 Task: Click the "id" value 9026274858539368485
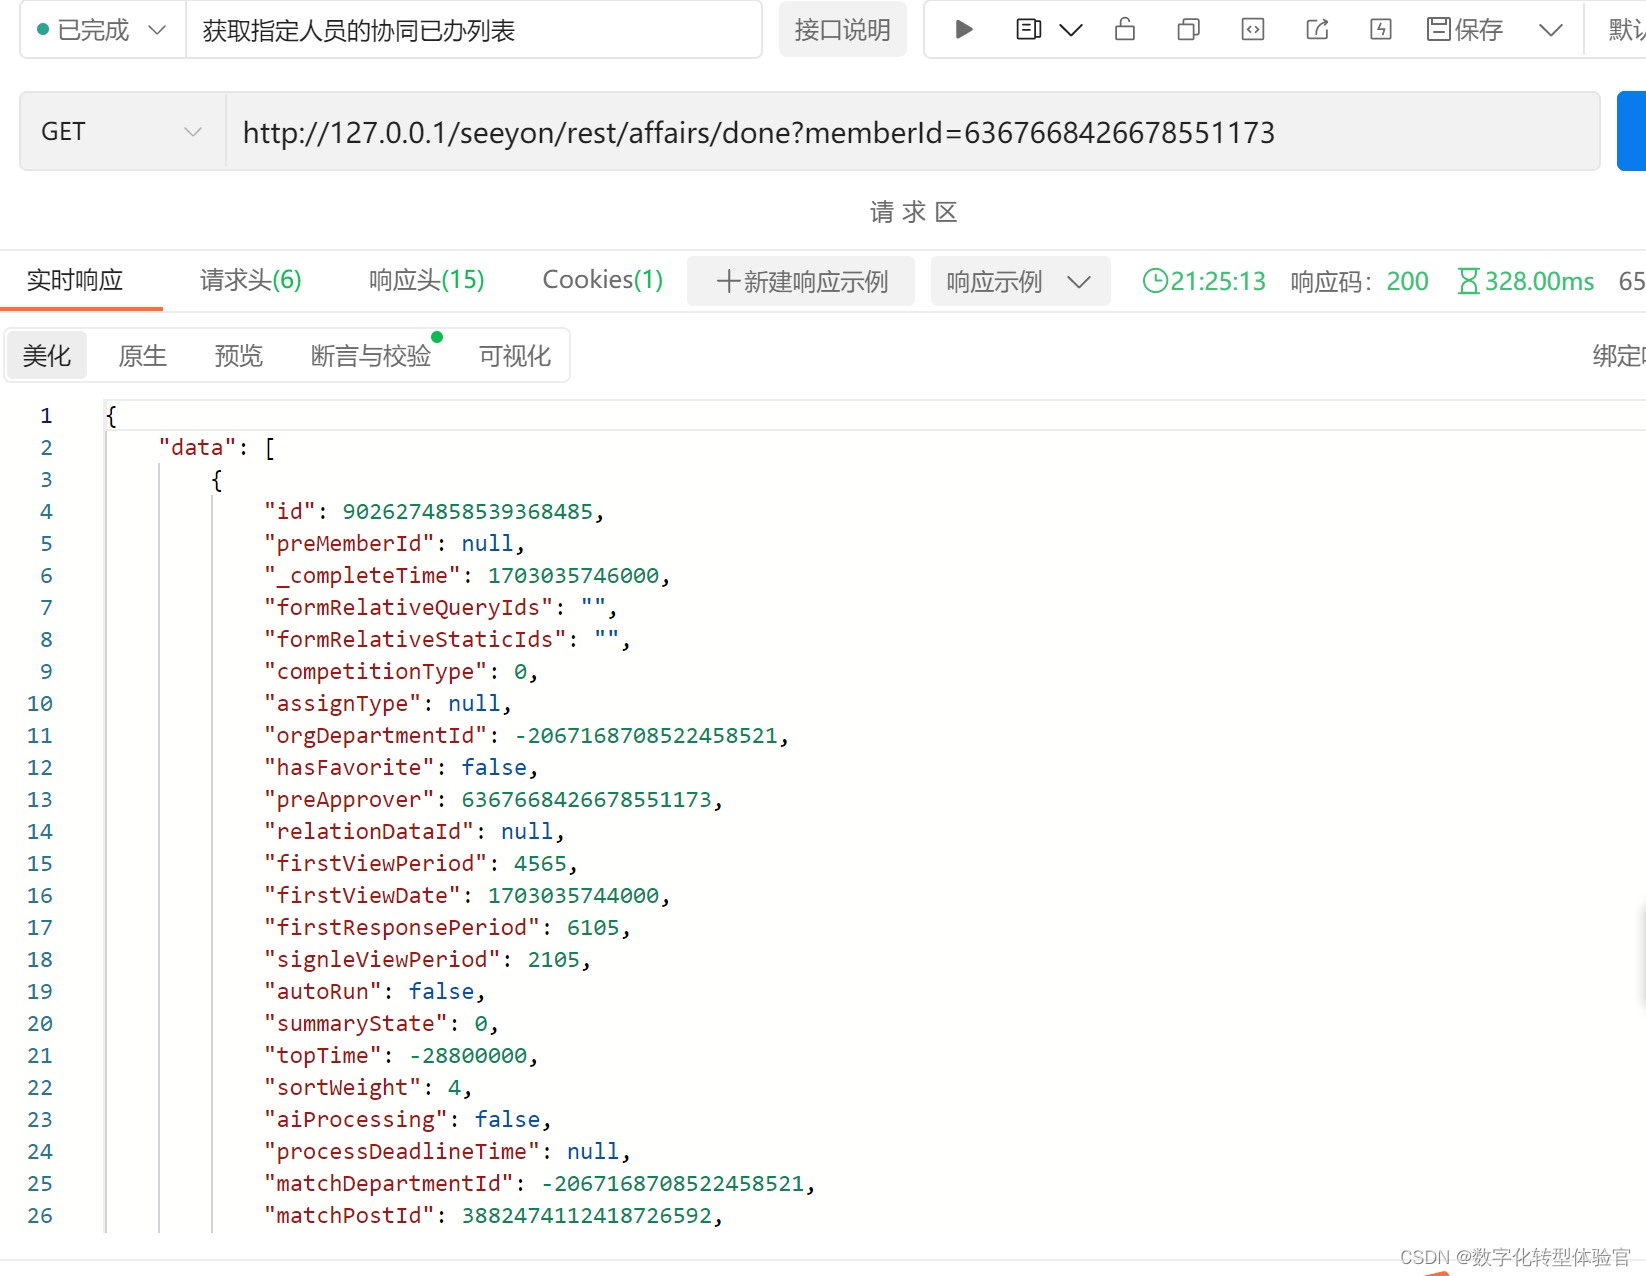pyautogui.click(x=468, y=511)
